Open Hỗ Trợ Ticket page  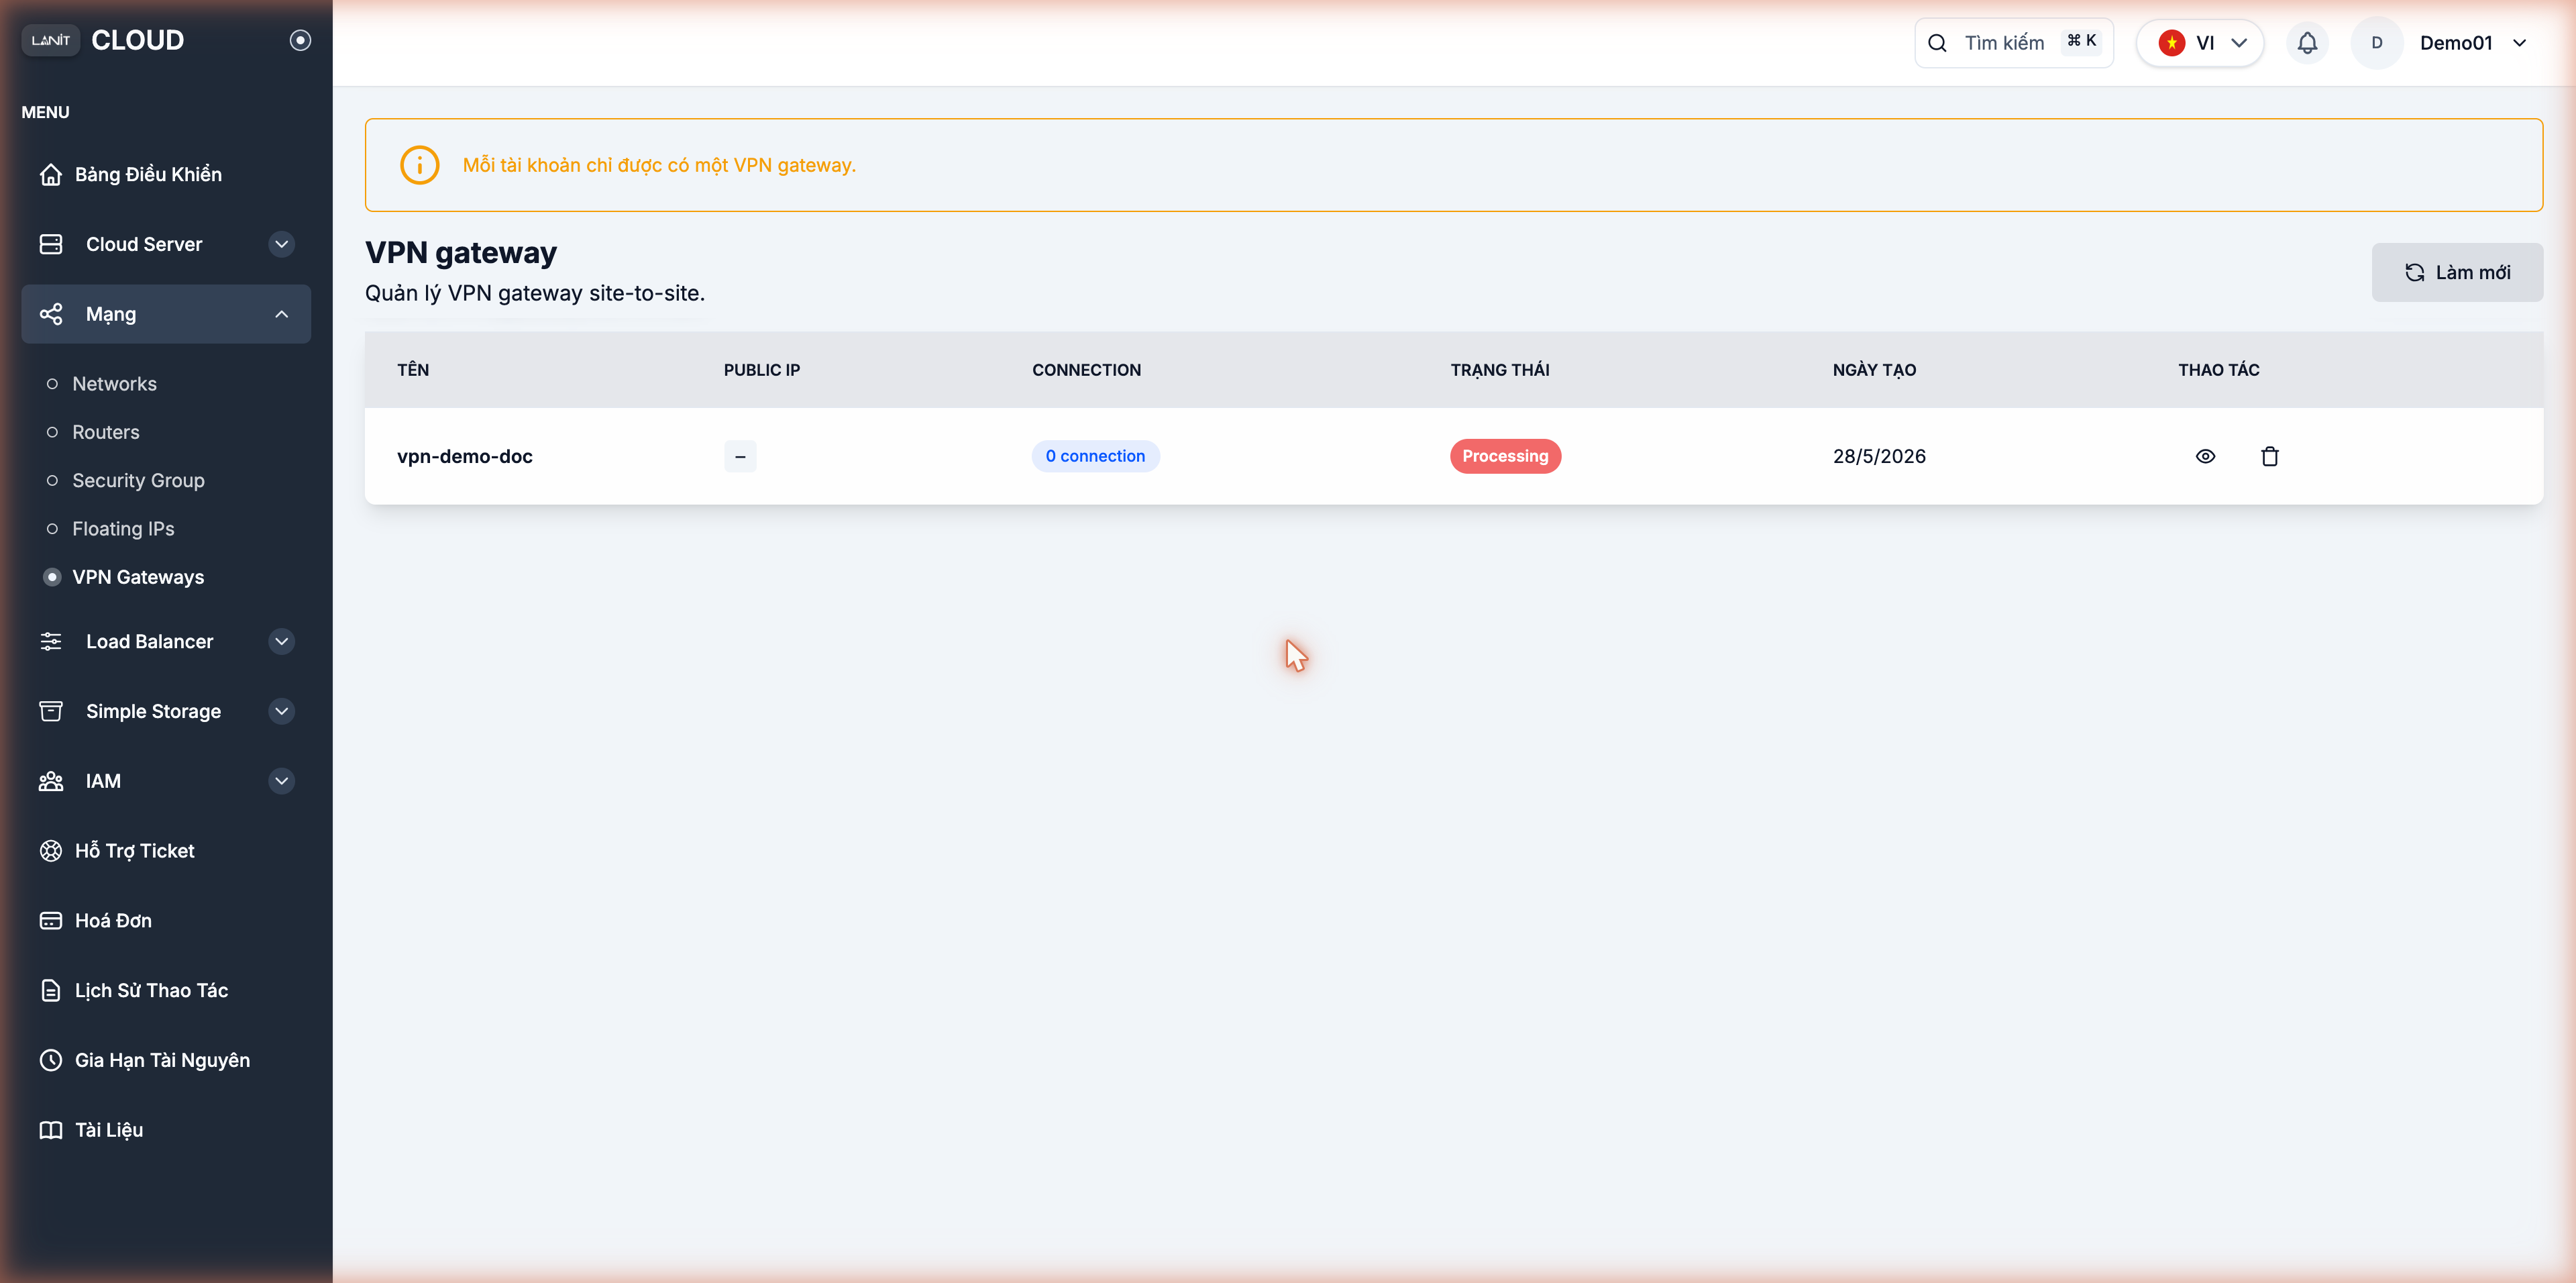tap(135, 851)
